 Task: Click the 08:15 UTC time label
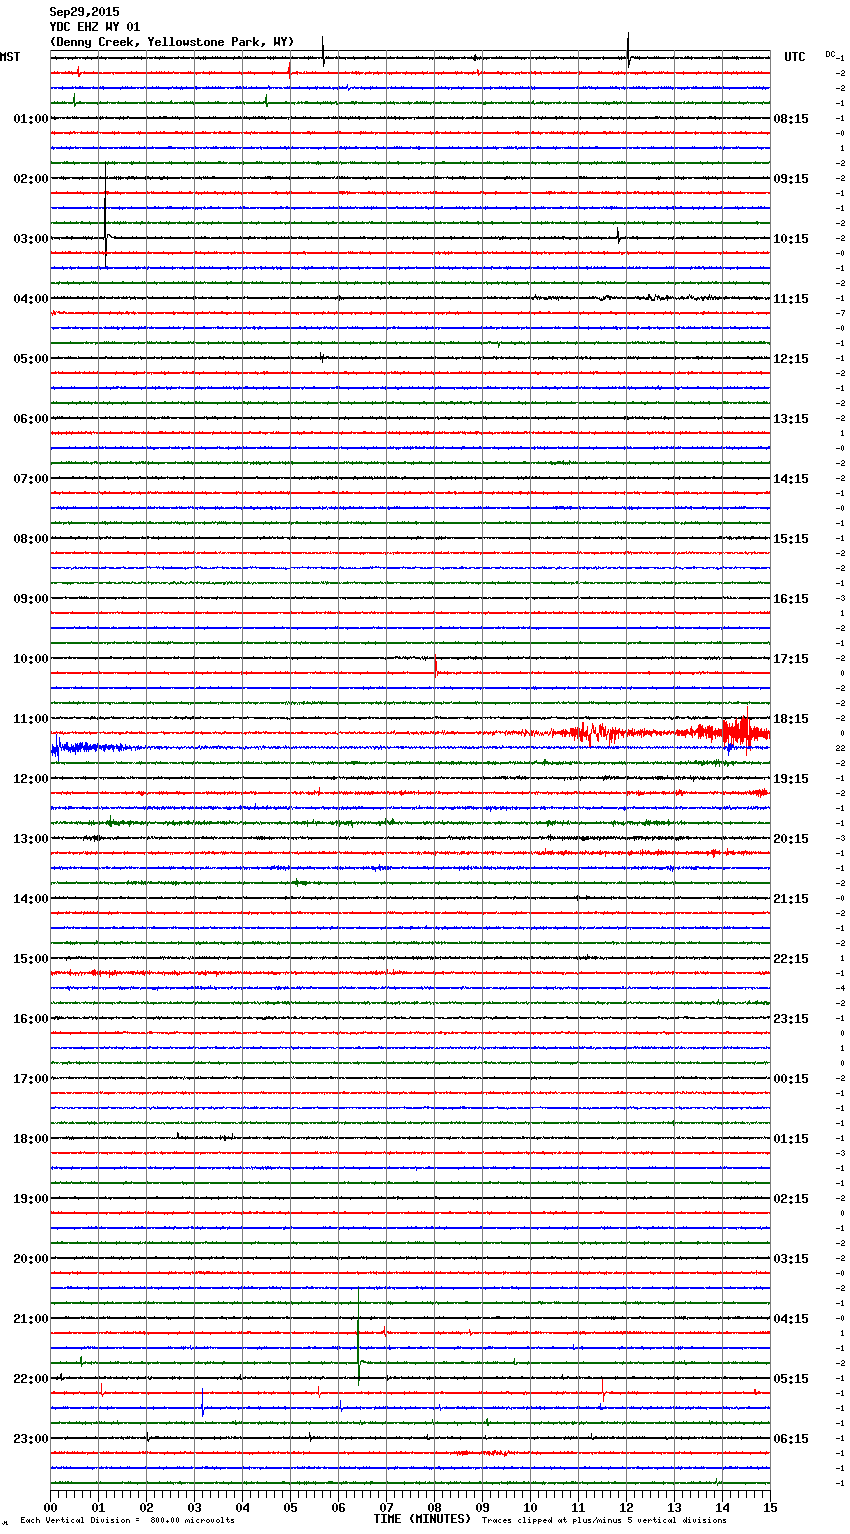[791, 119]
